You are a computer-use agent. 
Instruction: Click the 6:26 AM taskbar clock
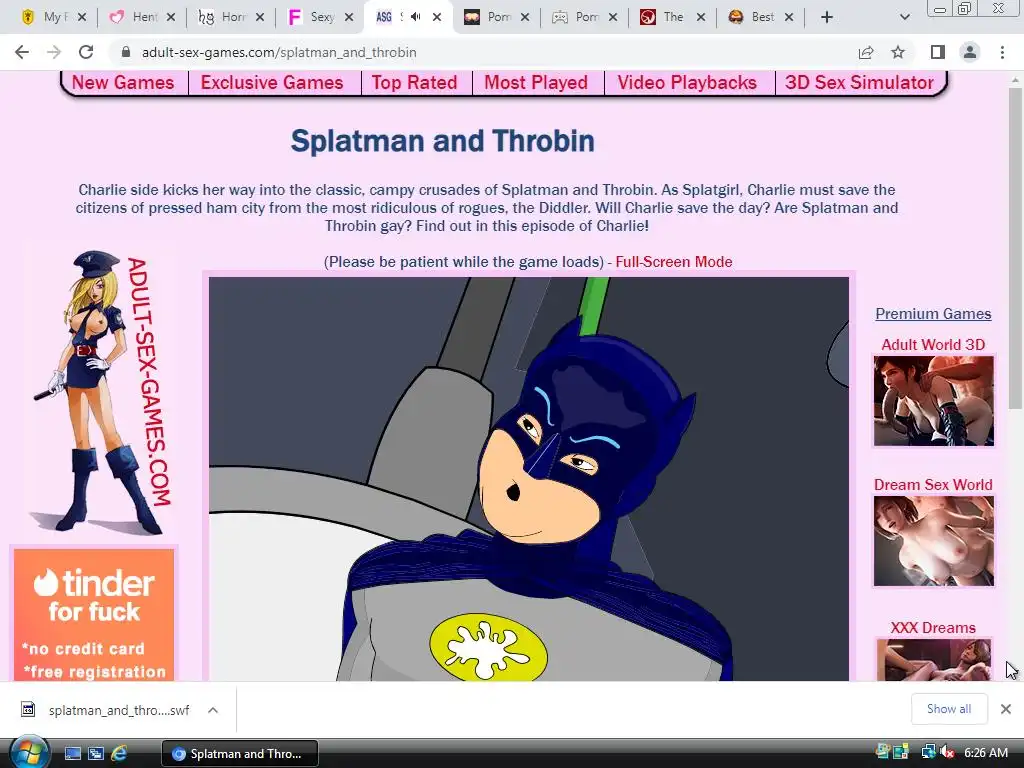[986, 753]
